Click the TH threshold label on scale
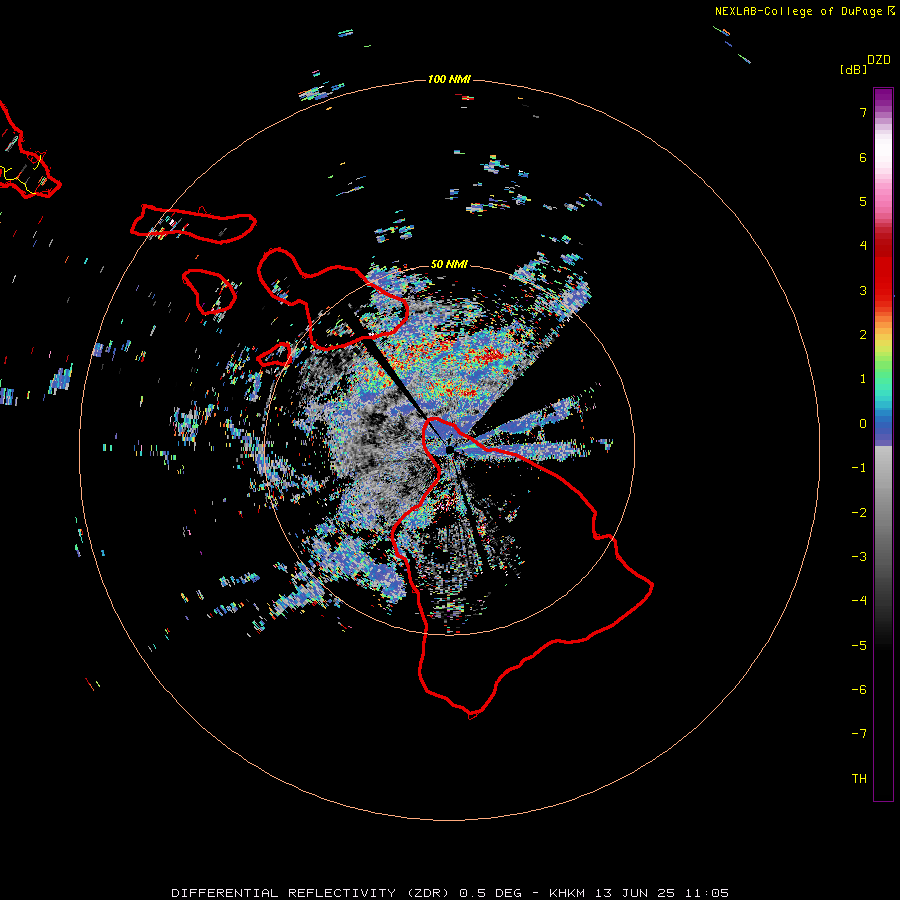Image resolution: width=900 pixels, height=900 pixels. [x=859, y=779]
